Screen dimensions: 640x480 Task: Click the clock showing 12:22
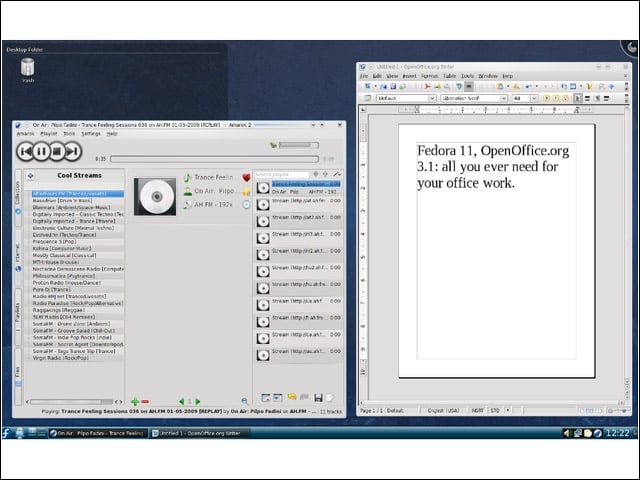tap(617, 433)
